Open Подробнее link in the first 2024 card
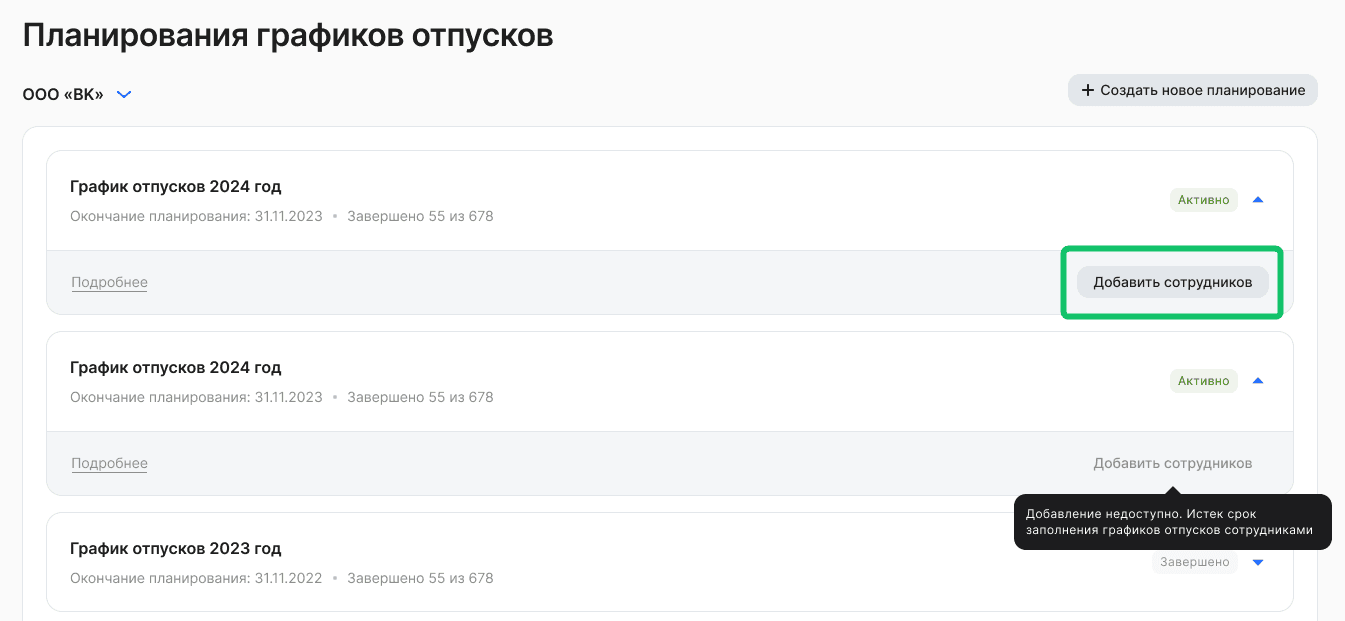 click(109, 282)
